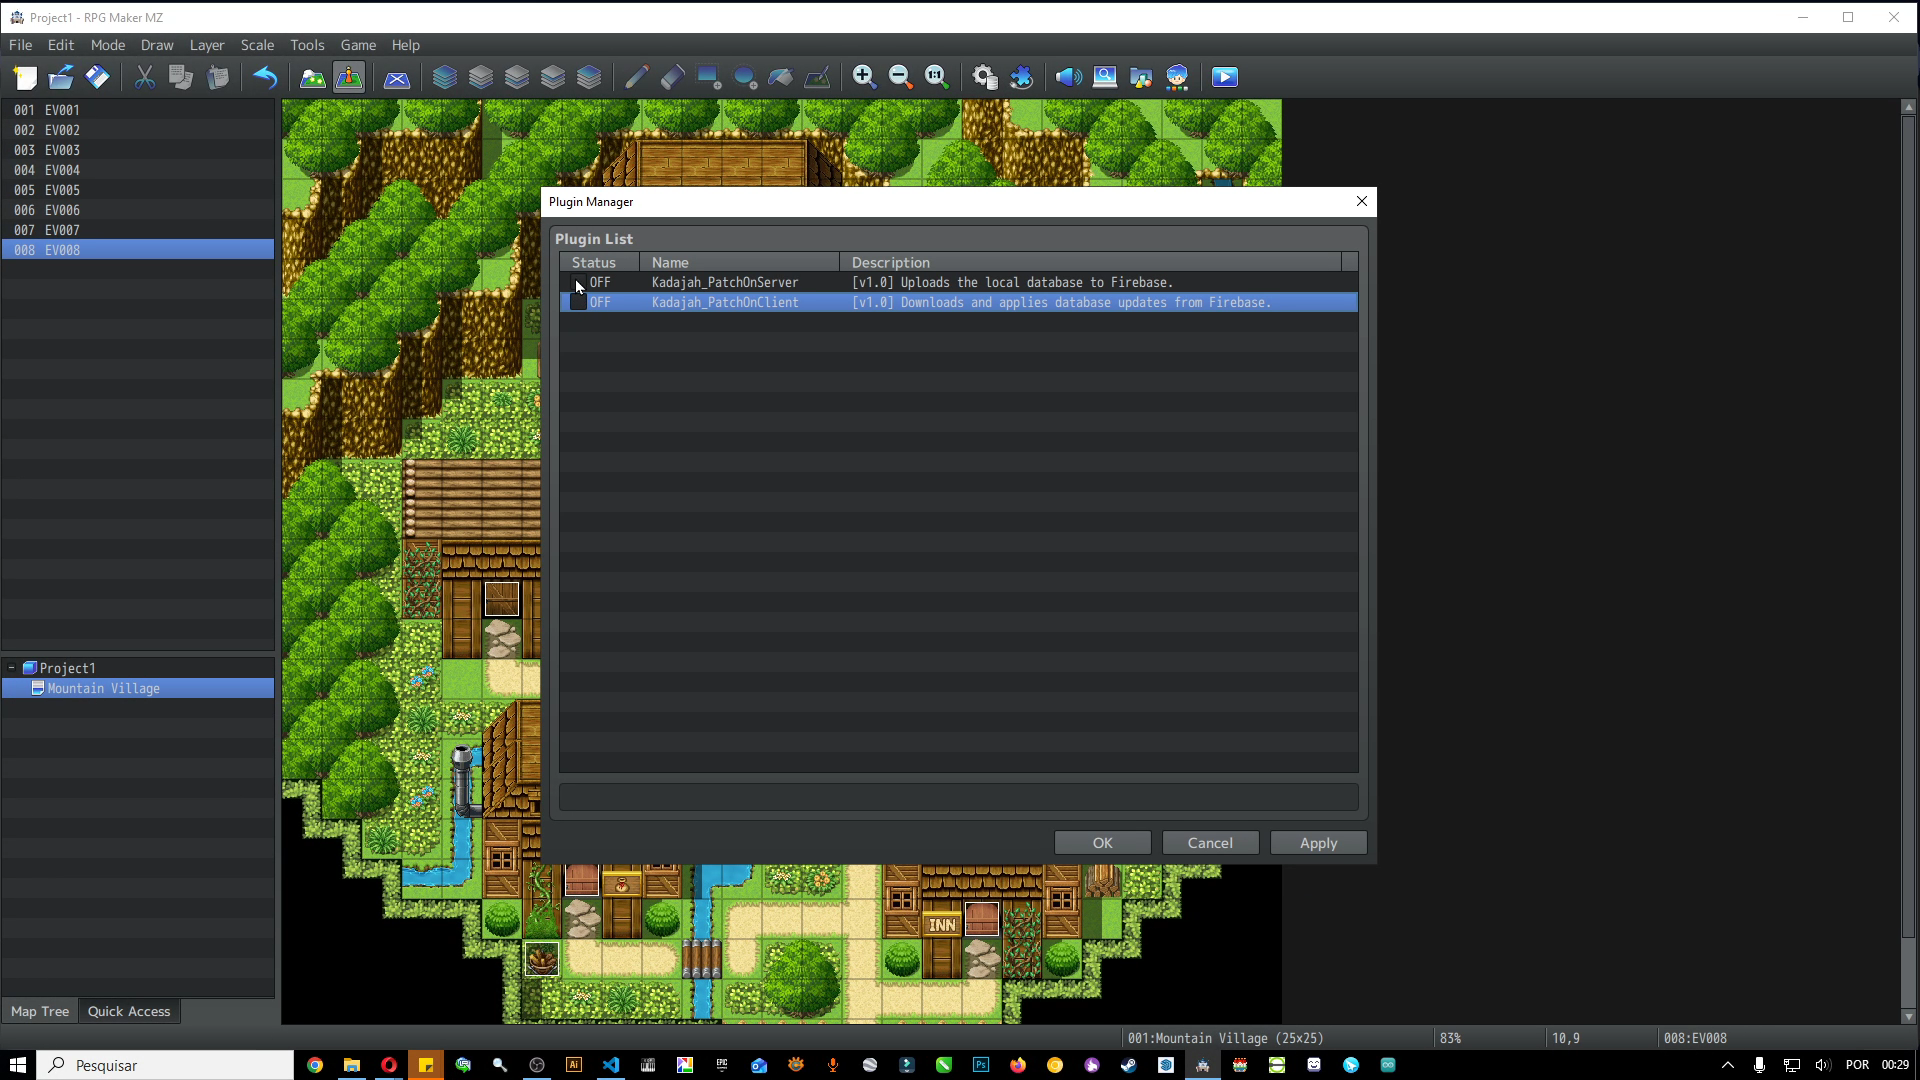Click the Zoom Out magnifier icon
The image size is (1920, 1080).
tap(901, 77)
